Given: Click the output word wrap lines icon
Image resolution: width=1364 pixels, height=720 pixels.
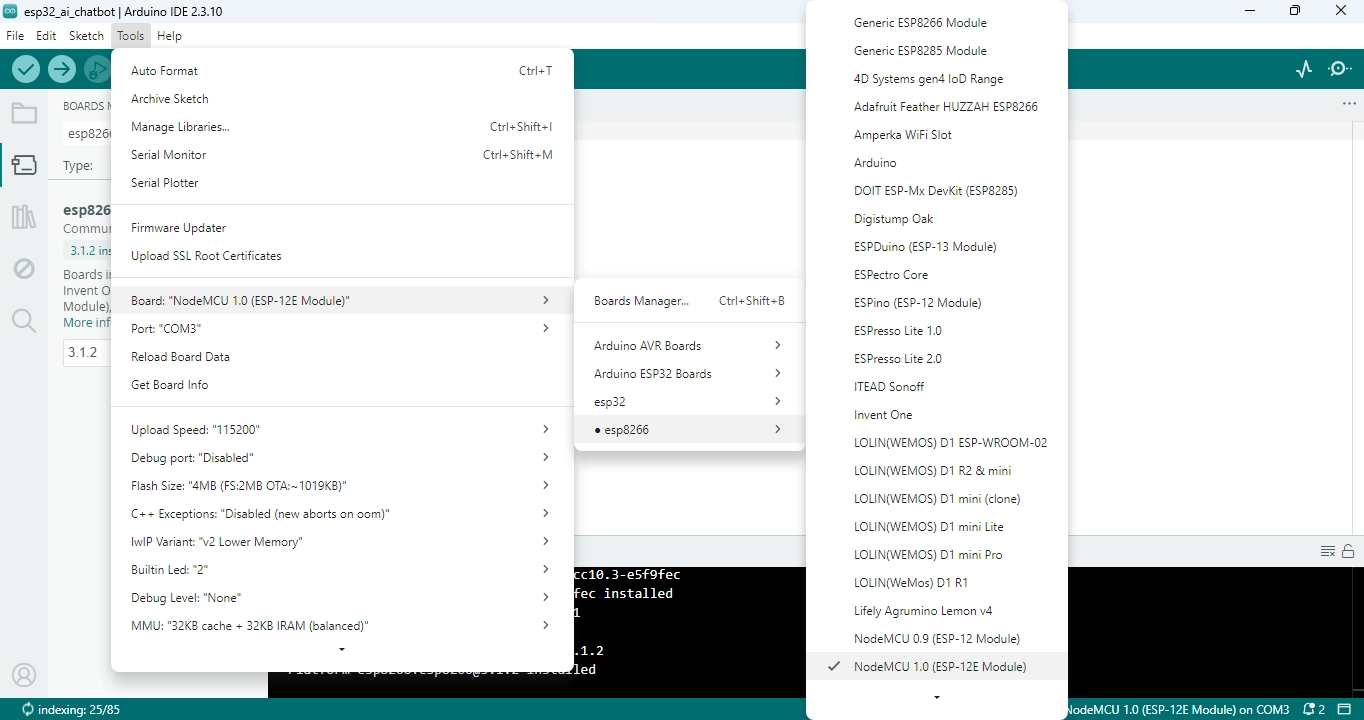Looking at the screenshot, I should [x=1328, y=551].
